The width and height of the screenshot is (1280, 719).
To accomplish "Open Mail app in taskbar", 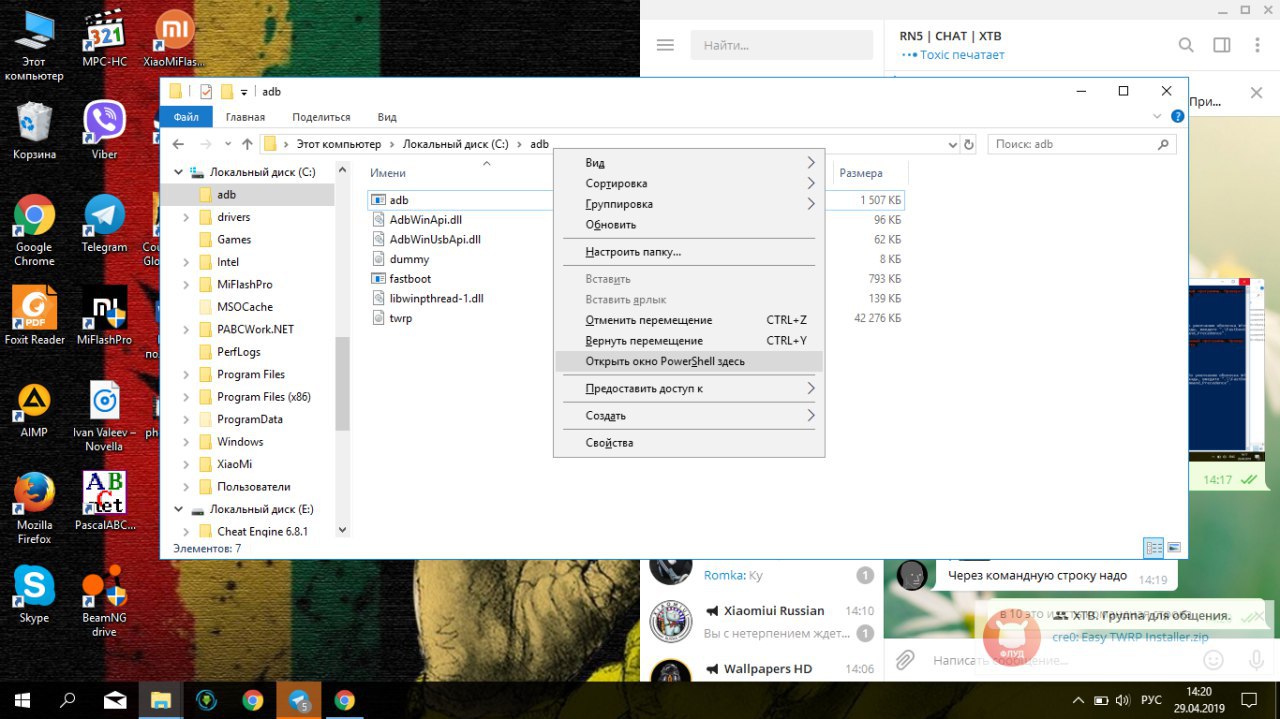I will pyautogui.click(x=115, y=700).
